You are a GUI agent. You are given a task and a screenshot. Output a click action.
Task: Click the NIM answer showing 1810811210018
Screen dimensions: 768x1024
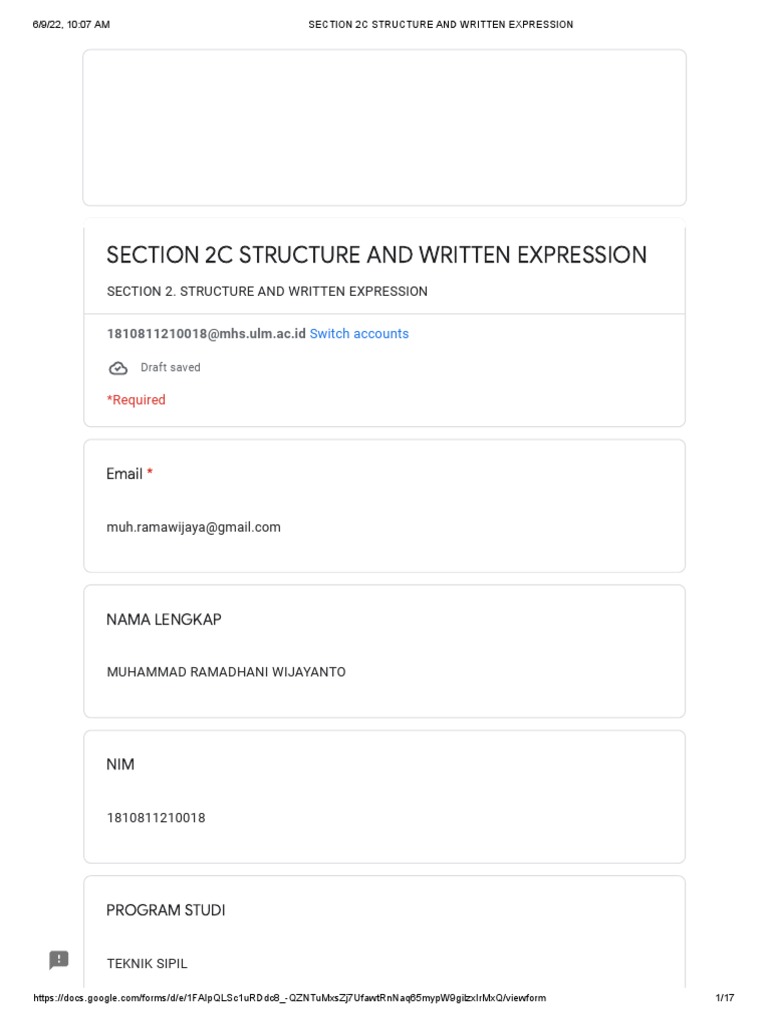pyautogui.click(x=156, y=818)
